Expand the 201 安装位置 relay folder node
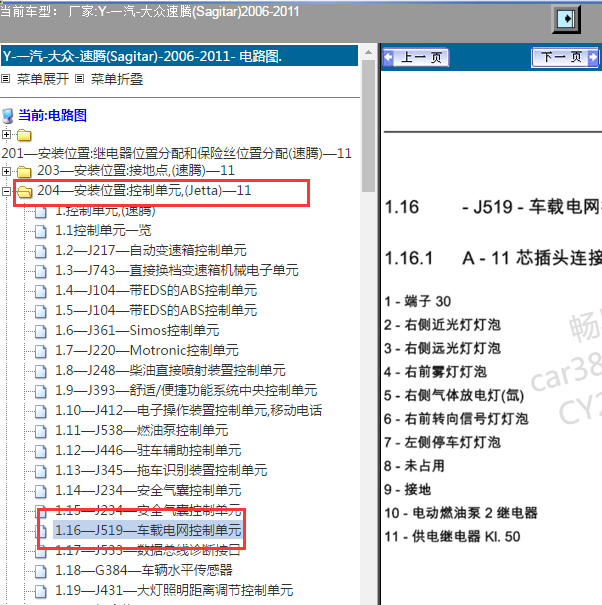 pos(6,134)
